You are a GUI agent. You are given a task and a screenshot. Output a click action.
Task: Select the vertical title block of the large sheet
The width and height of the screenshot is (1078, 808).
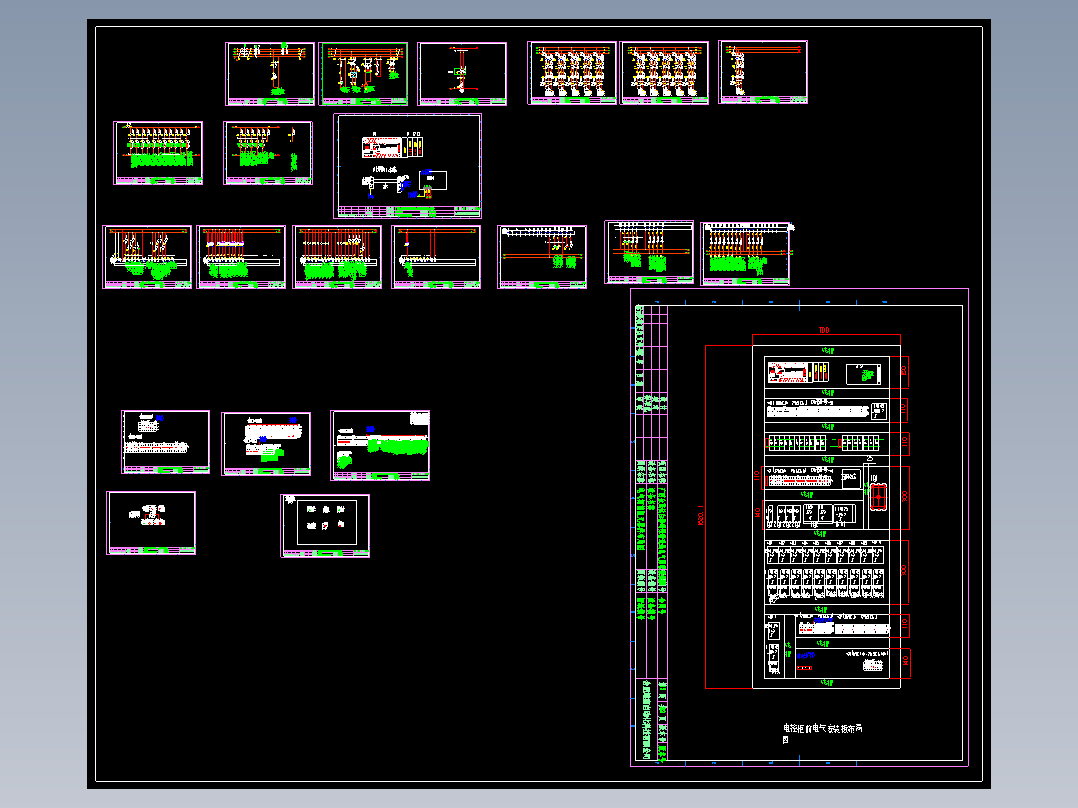(x=651, y=533)
